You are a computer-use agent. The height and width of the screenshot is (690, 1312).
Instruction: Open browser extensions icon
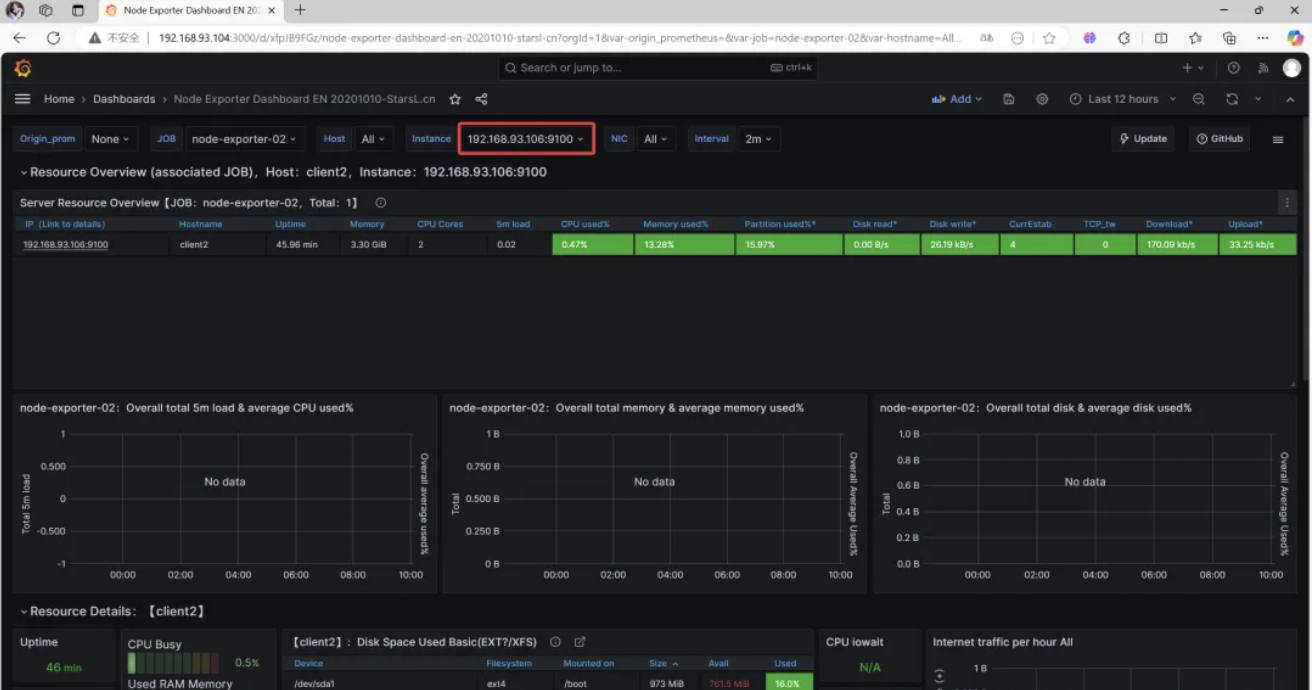(1124, 38)
